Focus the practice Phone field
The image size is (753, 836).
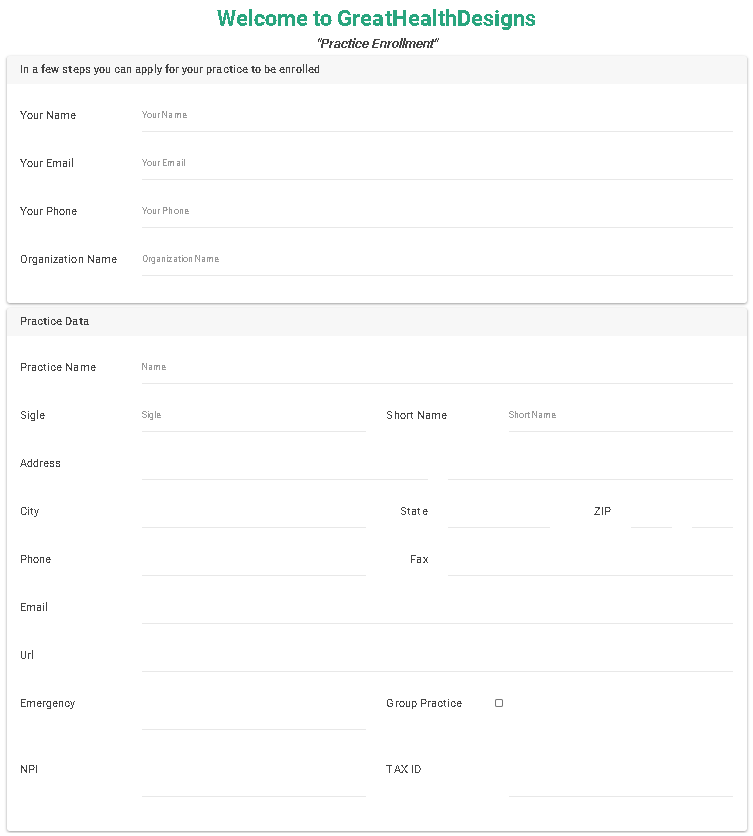[253, 560]
